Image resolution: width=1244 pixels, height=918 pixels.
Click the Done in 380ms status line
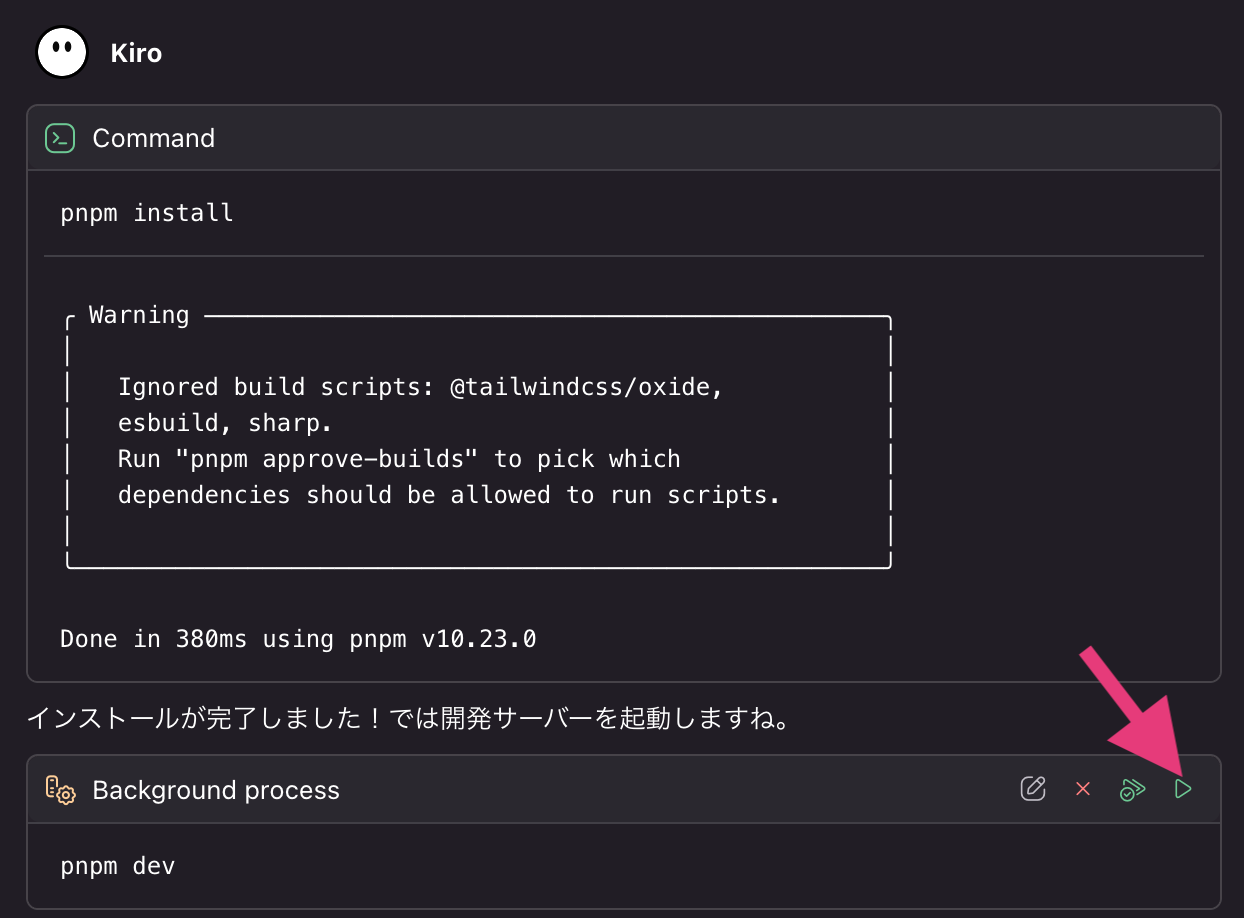[297, 638]
